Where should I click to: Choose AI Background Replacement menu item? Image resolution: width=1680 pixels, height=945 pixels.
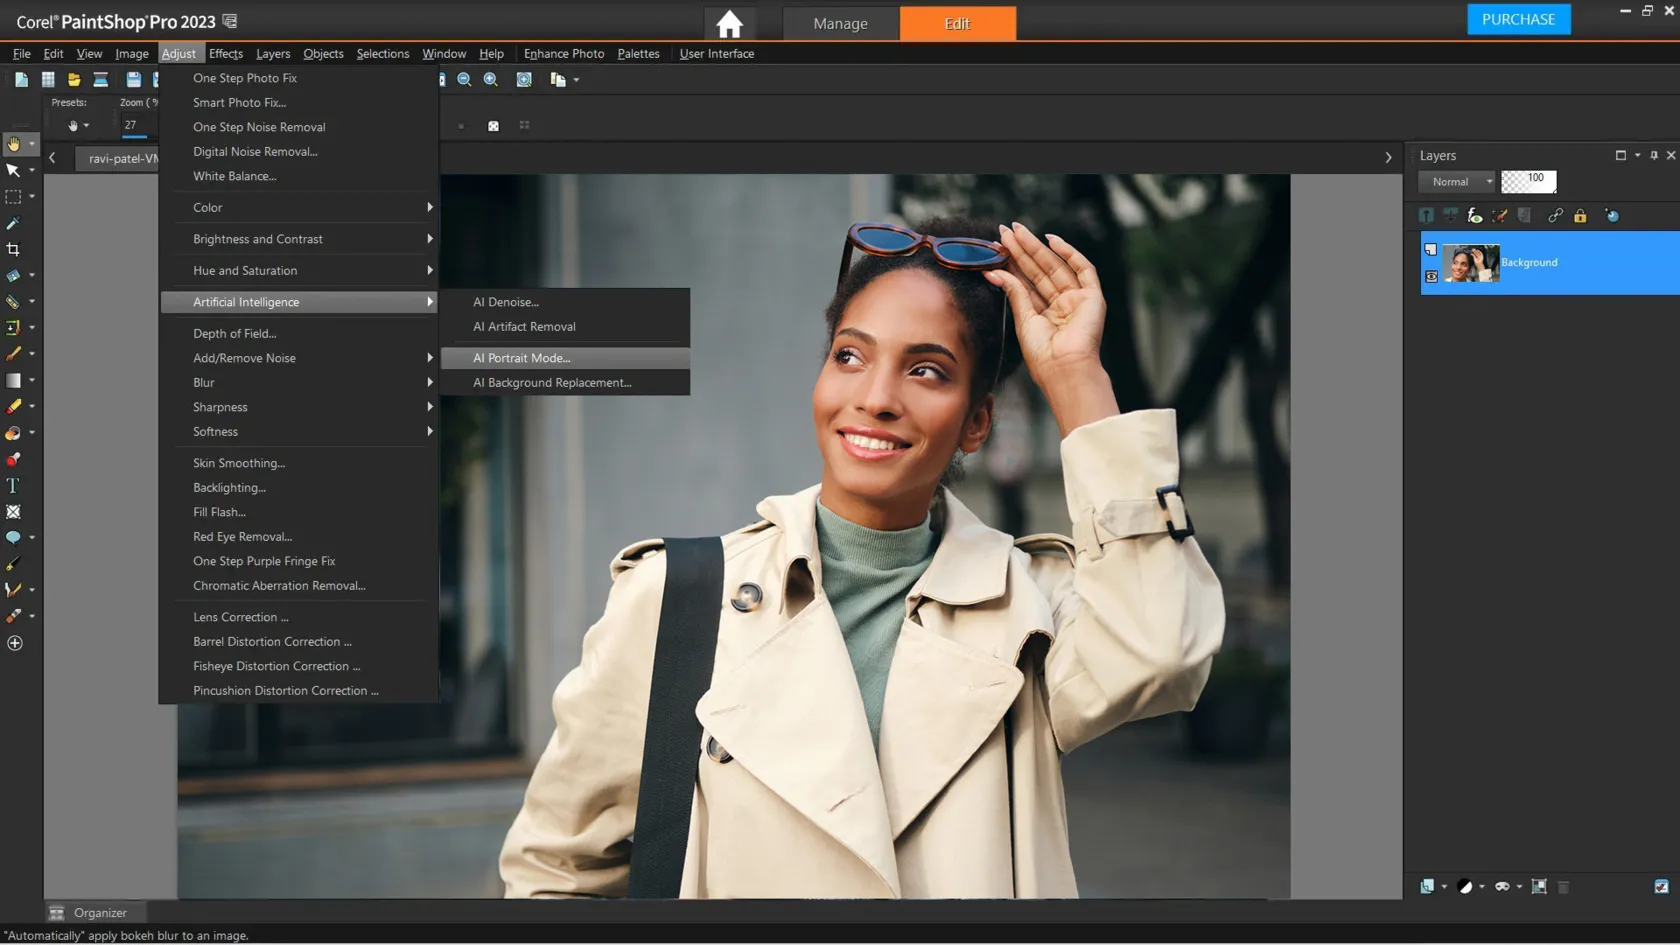552,383
